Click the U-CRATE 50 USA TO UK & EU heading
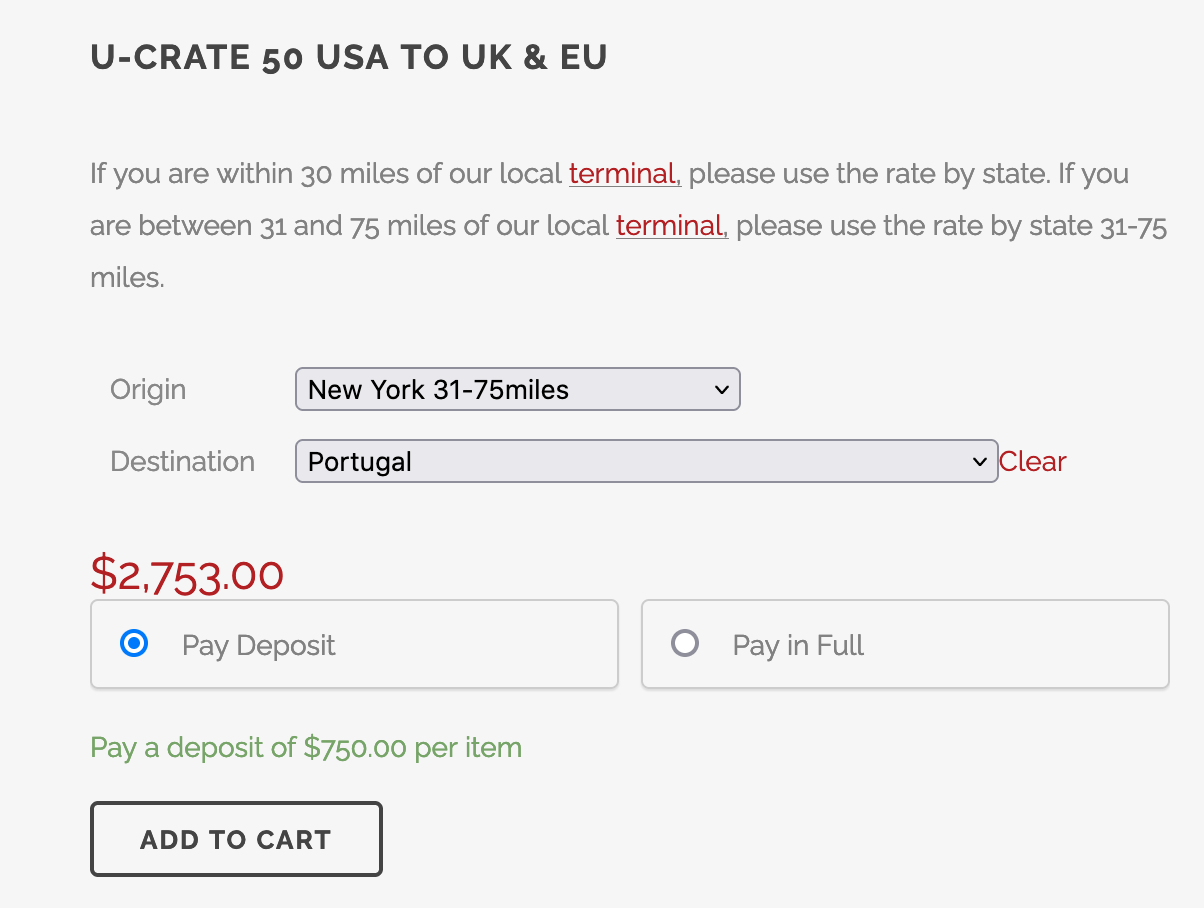 pyautogui.click(x=349, y=58)
